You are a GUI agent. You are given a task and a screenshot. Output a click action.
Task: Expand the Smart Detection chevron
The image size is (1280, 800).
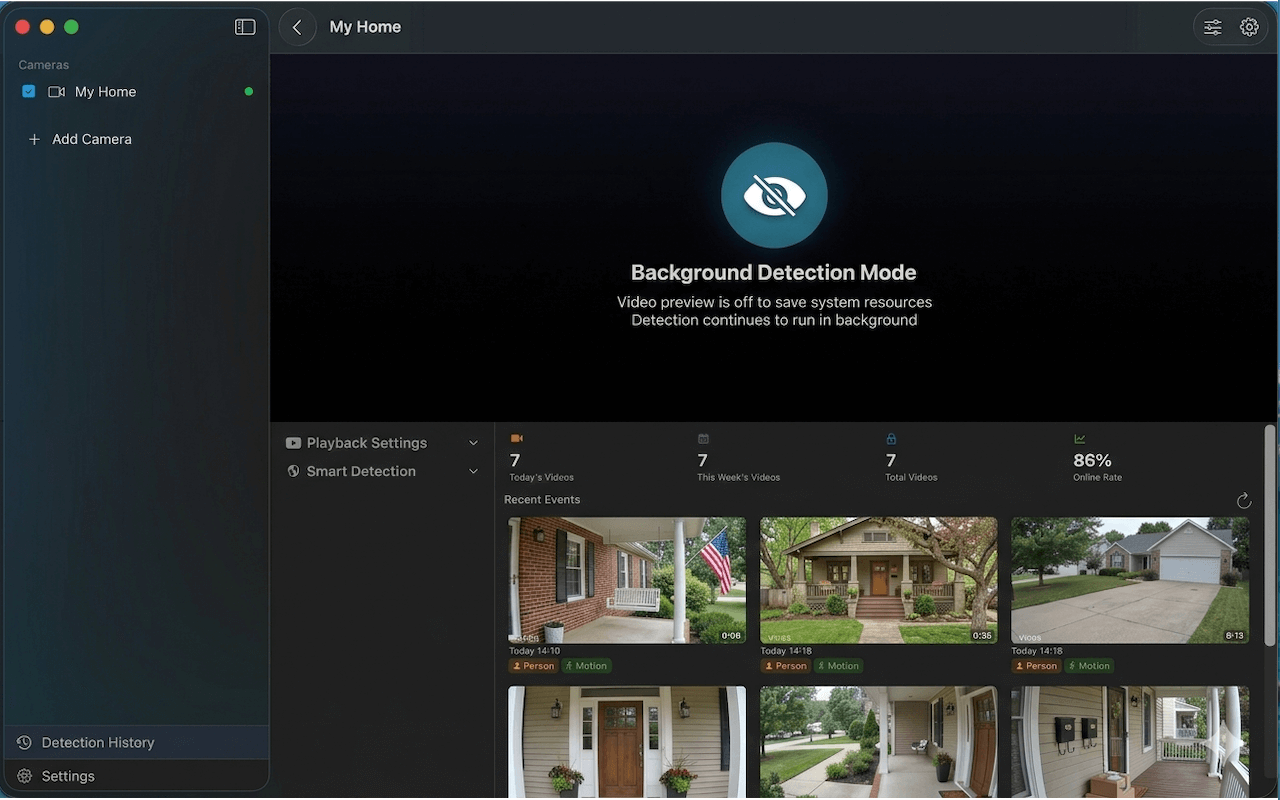click(x=474, y=471)
